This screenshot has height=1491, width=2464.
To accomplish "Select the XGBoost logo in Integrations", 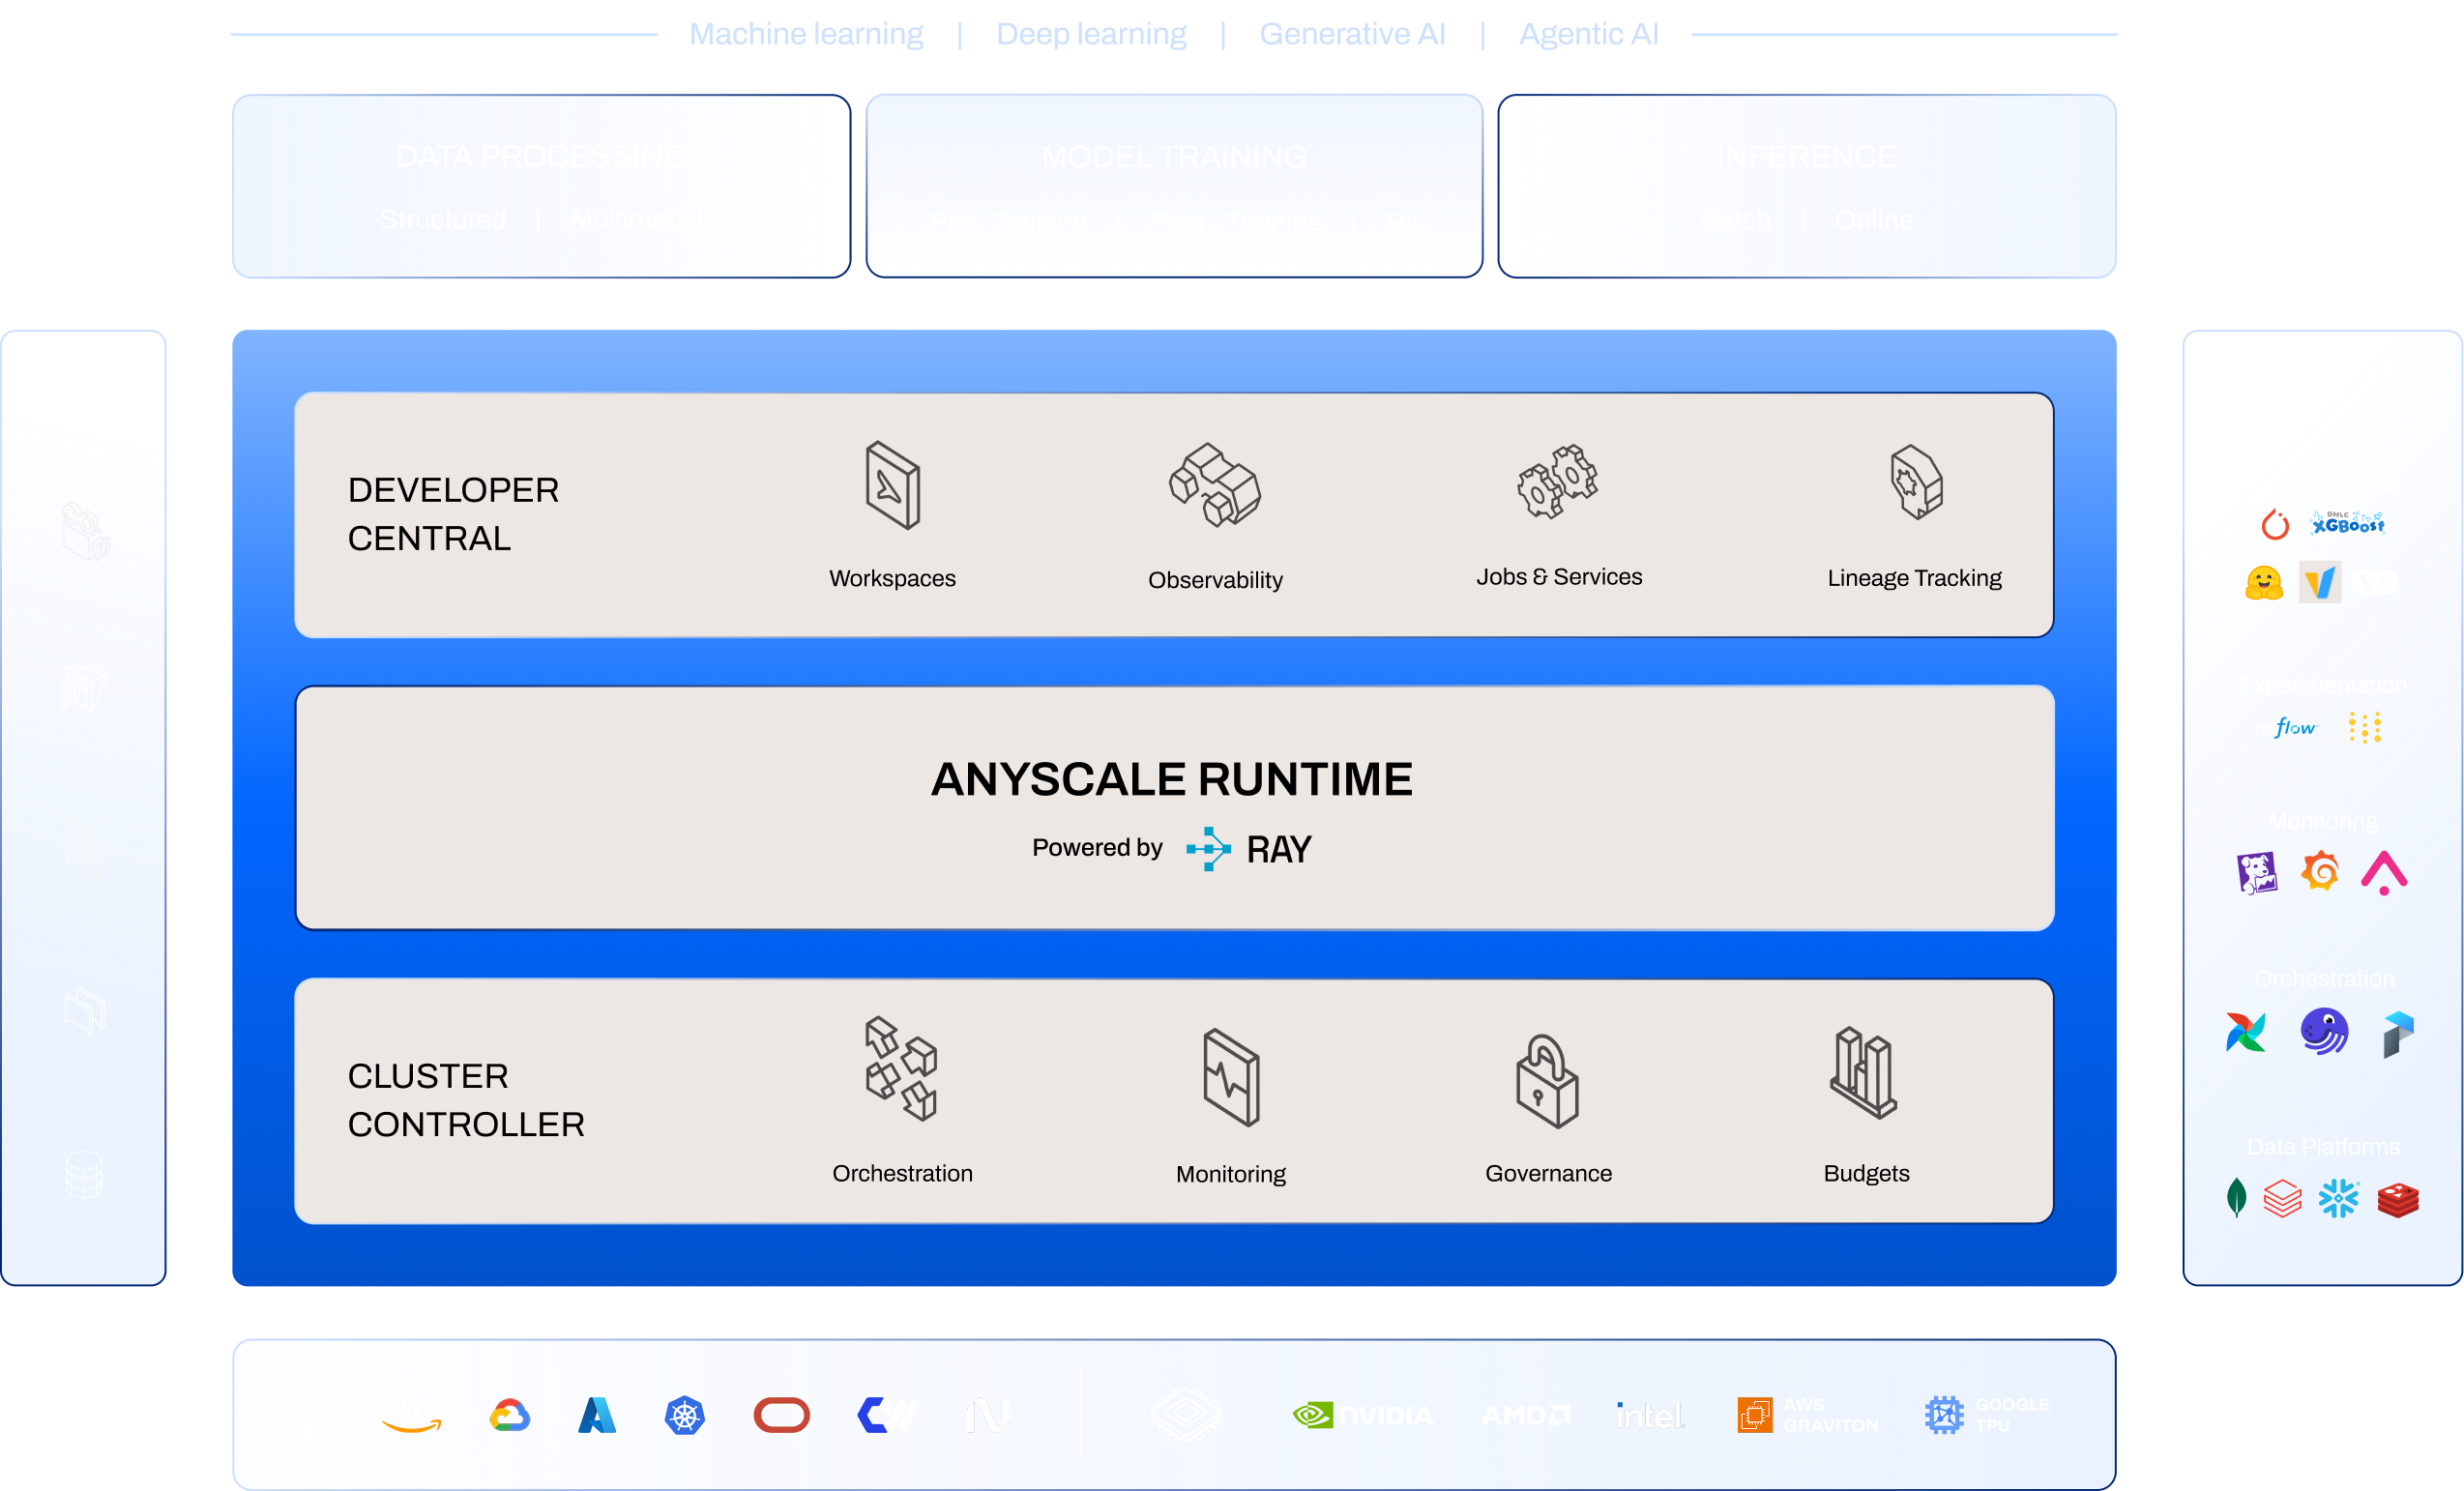I will (x=2348, y=524).
